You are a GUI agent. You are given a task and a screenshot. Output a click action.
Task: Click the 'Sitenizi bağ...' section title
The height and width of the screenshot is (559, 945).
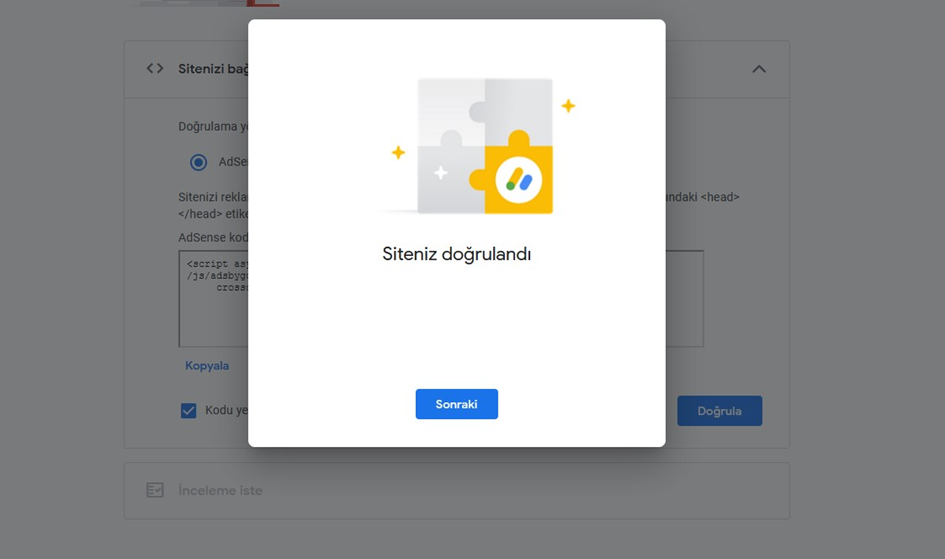click(213, 69)
